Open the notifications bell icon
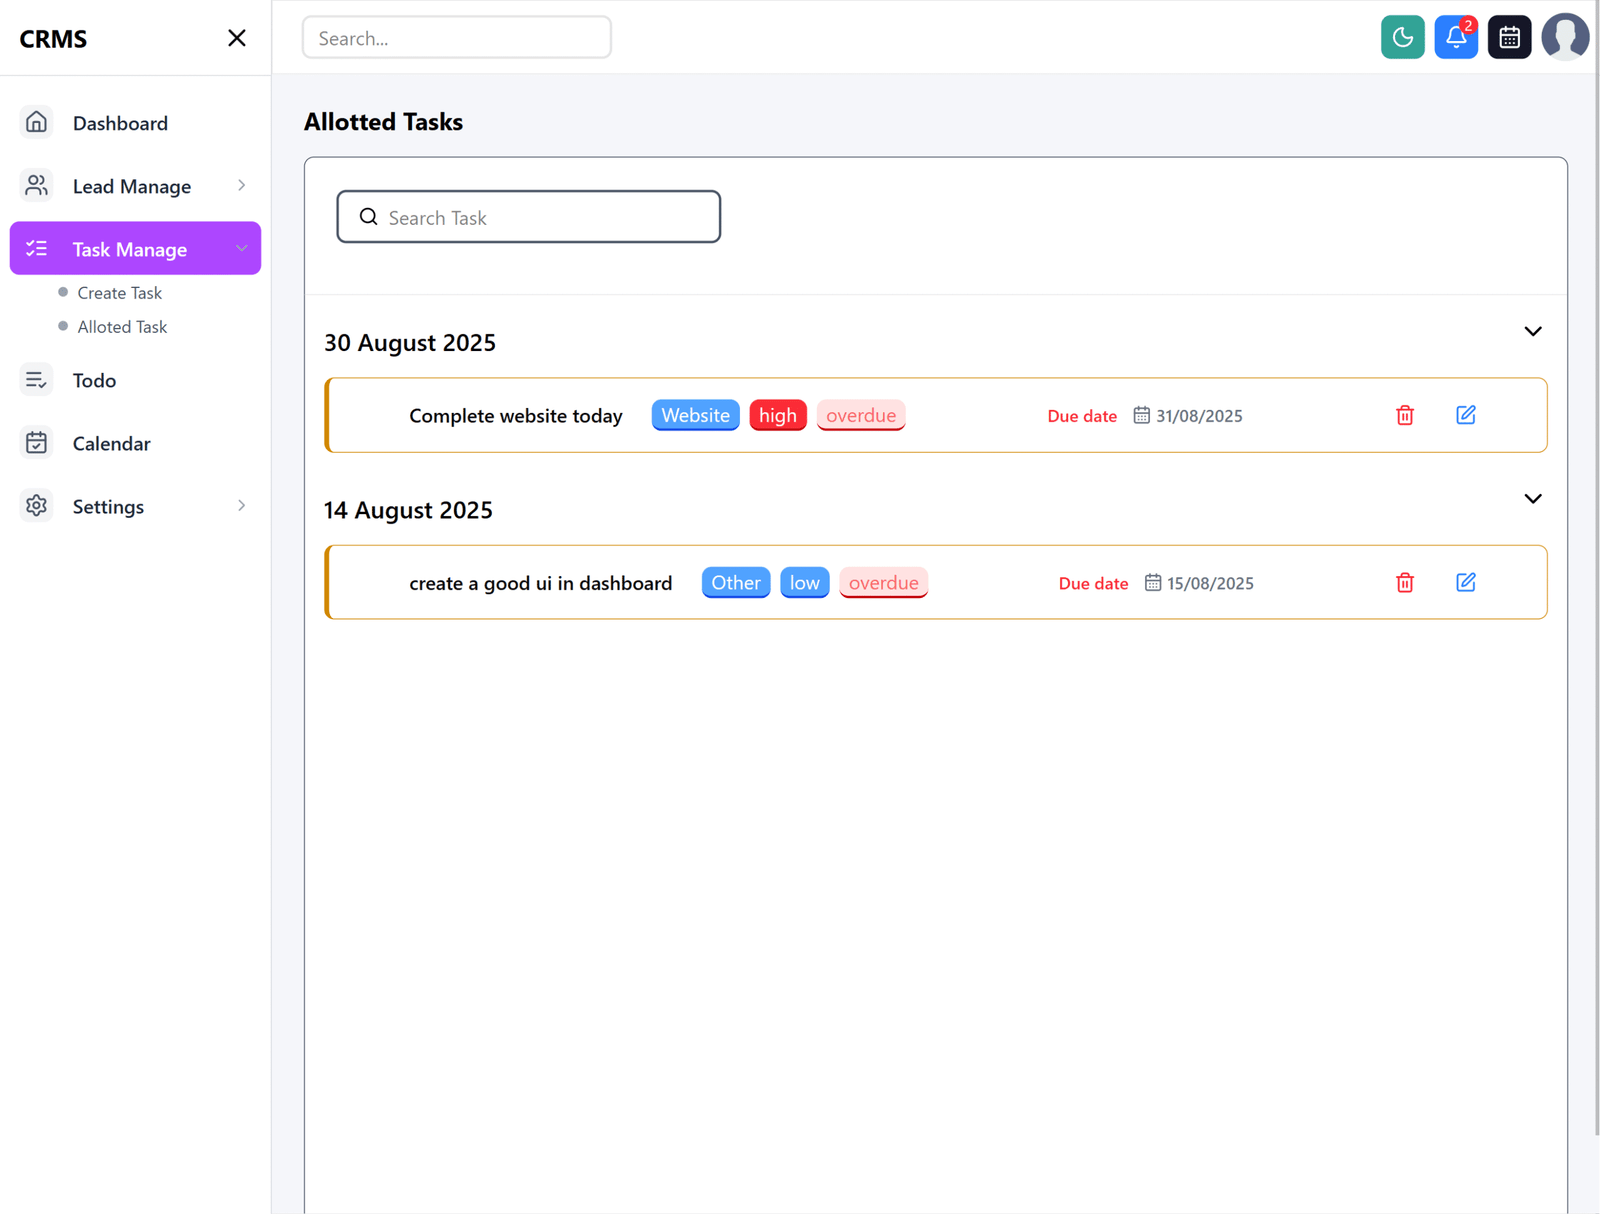Viewport: 1600px width, 1214px height. (1455, 37)
